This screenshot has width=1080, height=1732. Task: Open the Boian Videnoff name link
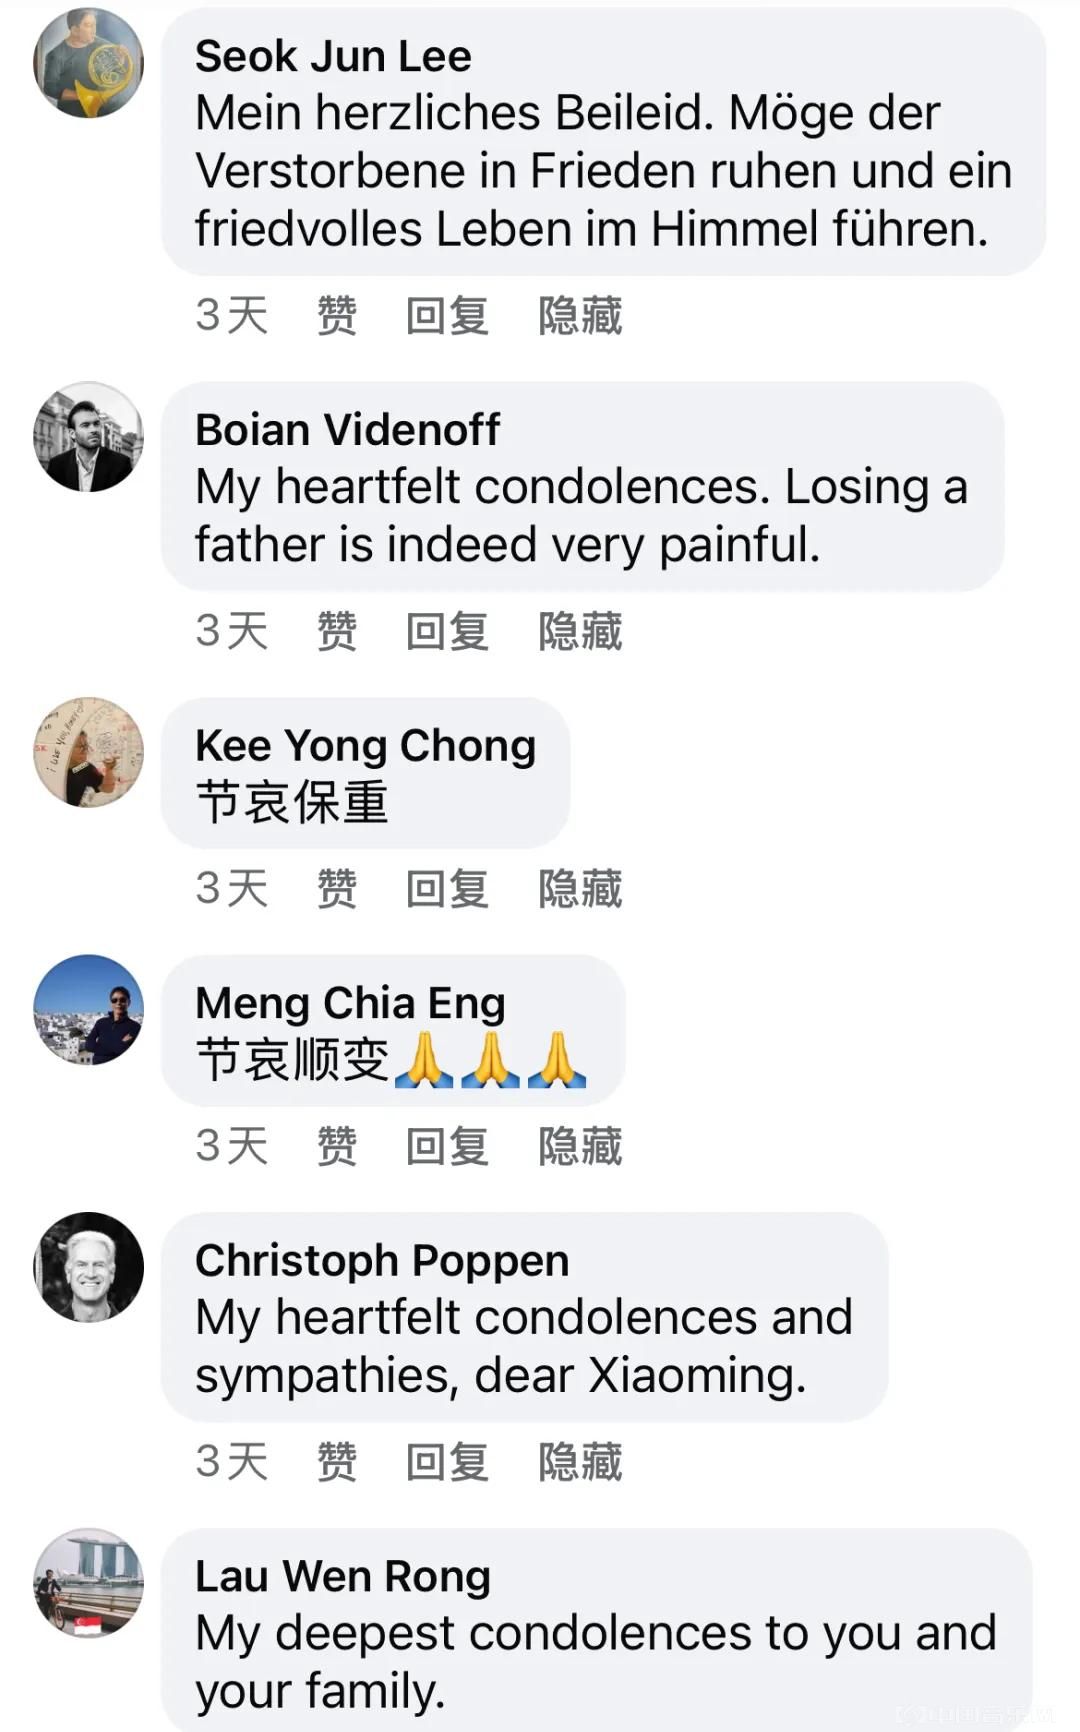point(347,430)
